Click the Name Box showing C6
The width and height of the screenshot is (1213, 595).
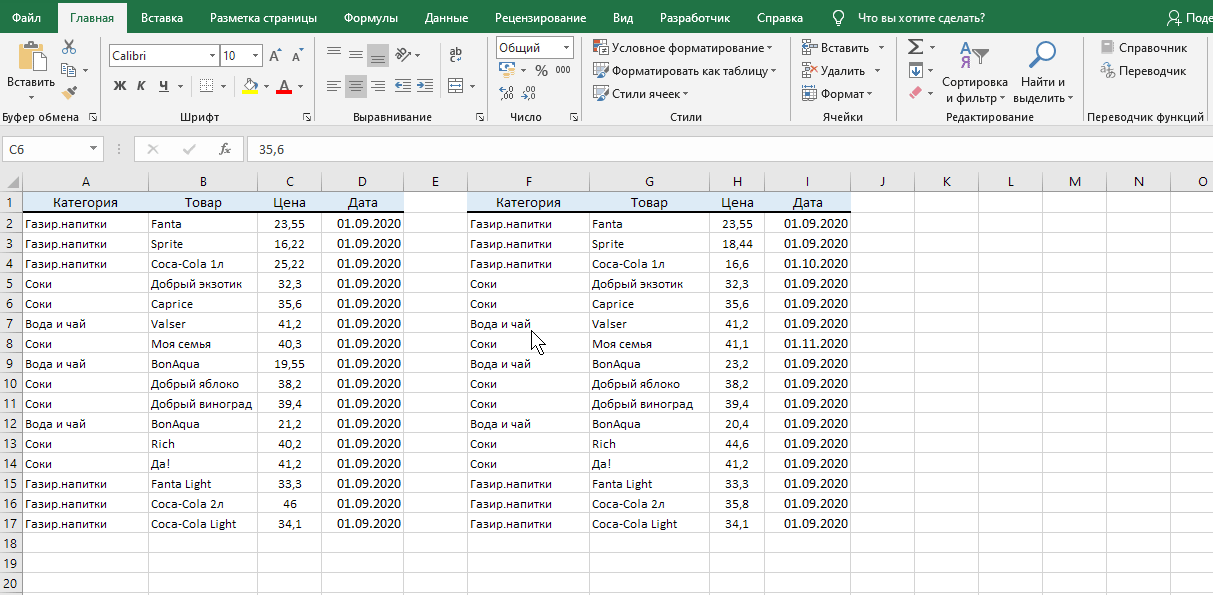45,149
